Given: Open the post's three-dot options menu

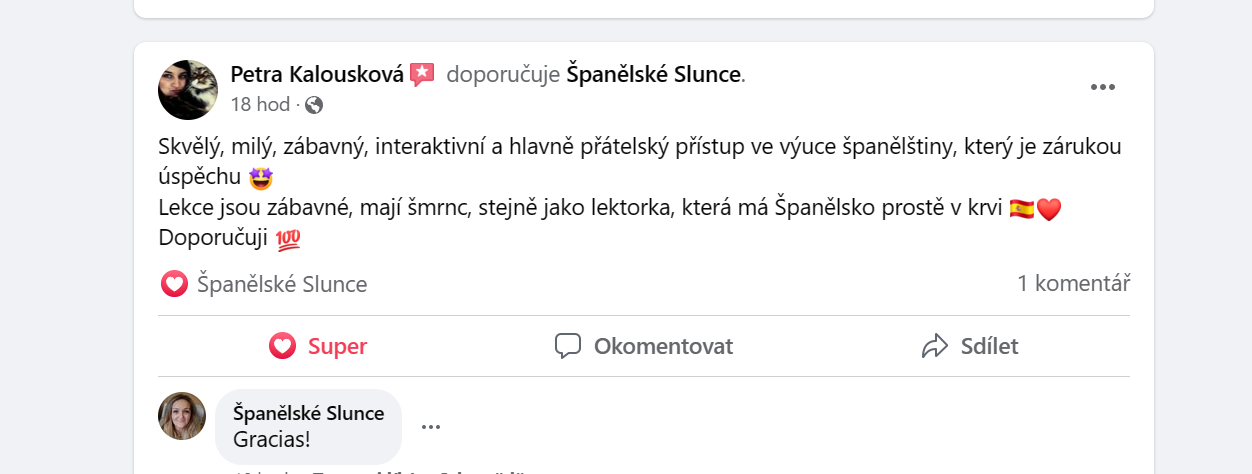Looking at the screenshot, I should [x=1102, y=87].
